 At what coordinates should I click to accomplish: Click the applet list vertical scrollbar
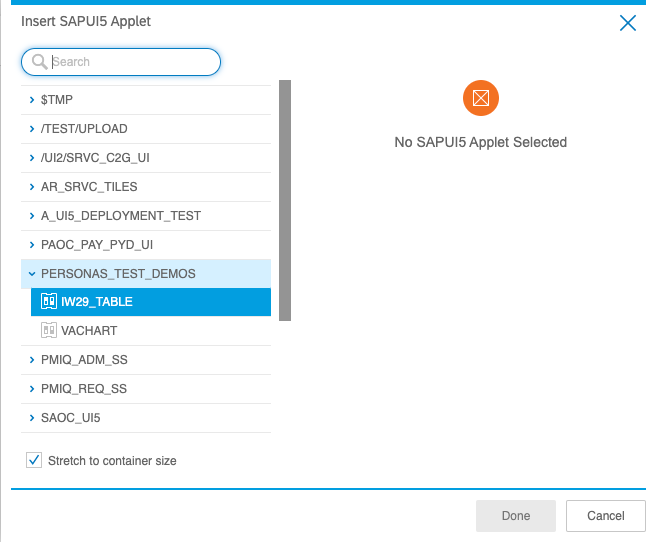284,200
